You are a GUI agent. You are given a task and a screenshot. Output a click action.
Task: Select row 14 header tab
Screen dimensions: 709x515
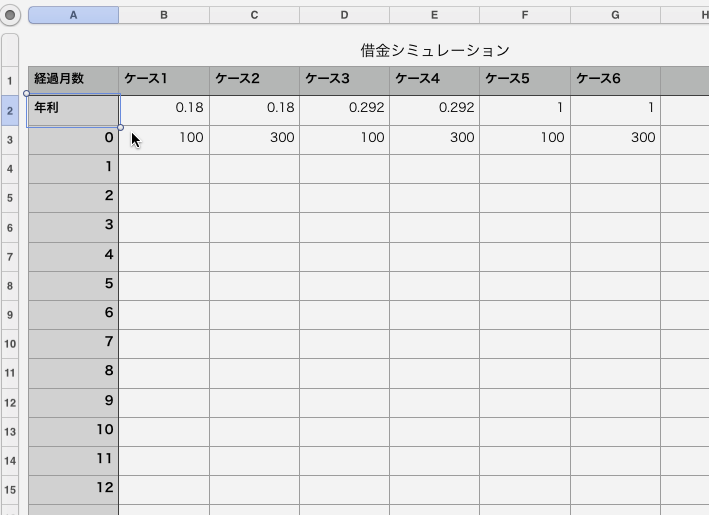click(x=10, y=461)
